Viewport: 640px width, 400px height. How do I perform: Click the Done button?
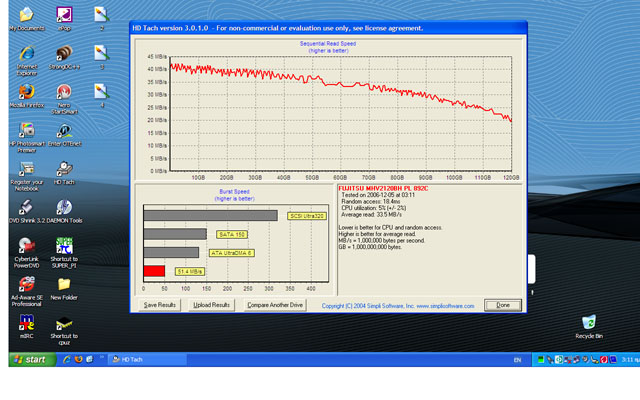pyautogui.click(x=503, y=305)
